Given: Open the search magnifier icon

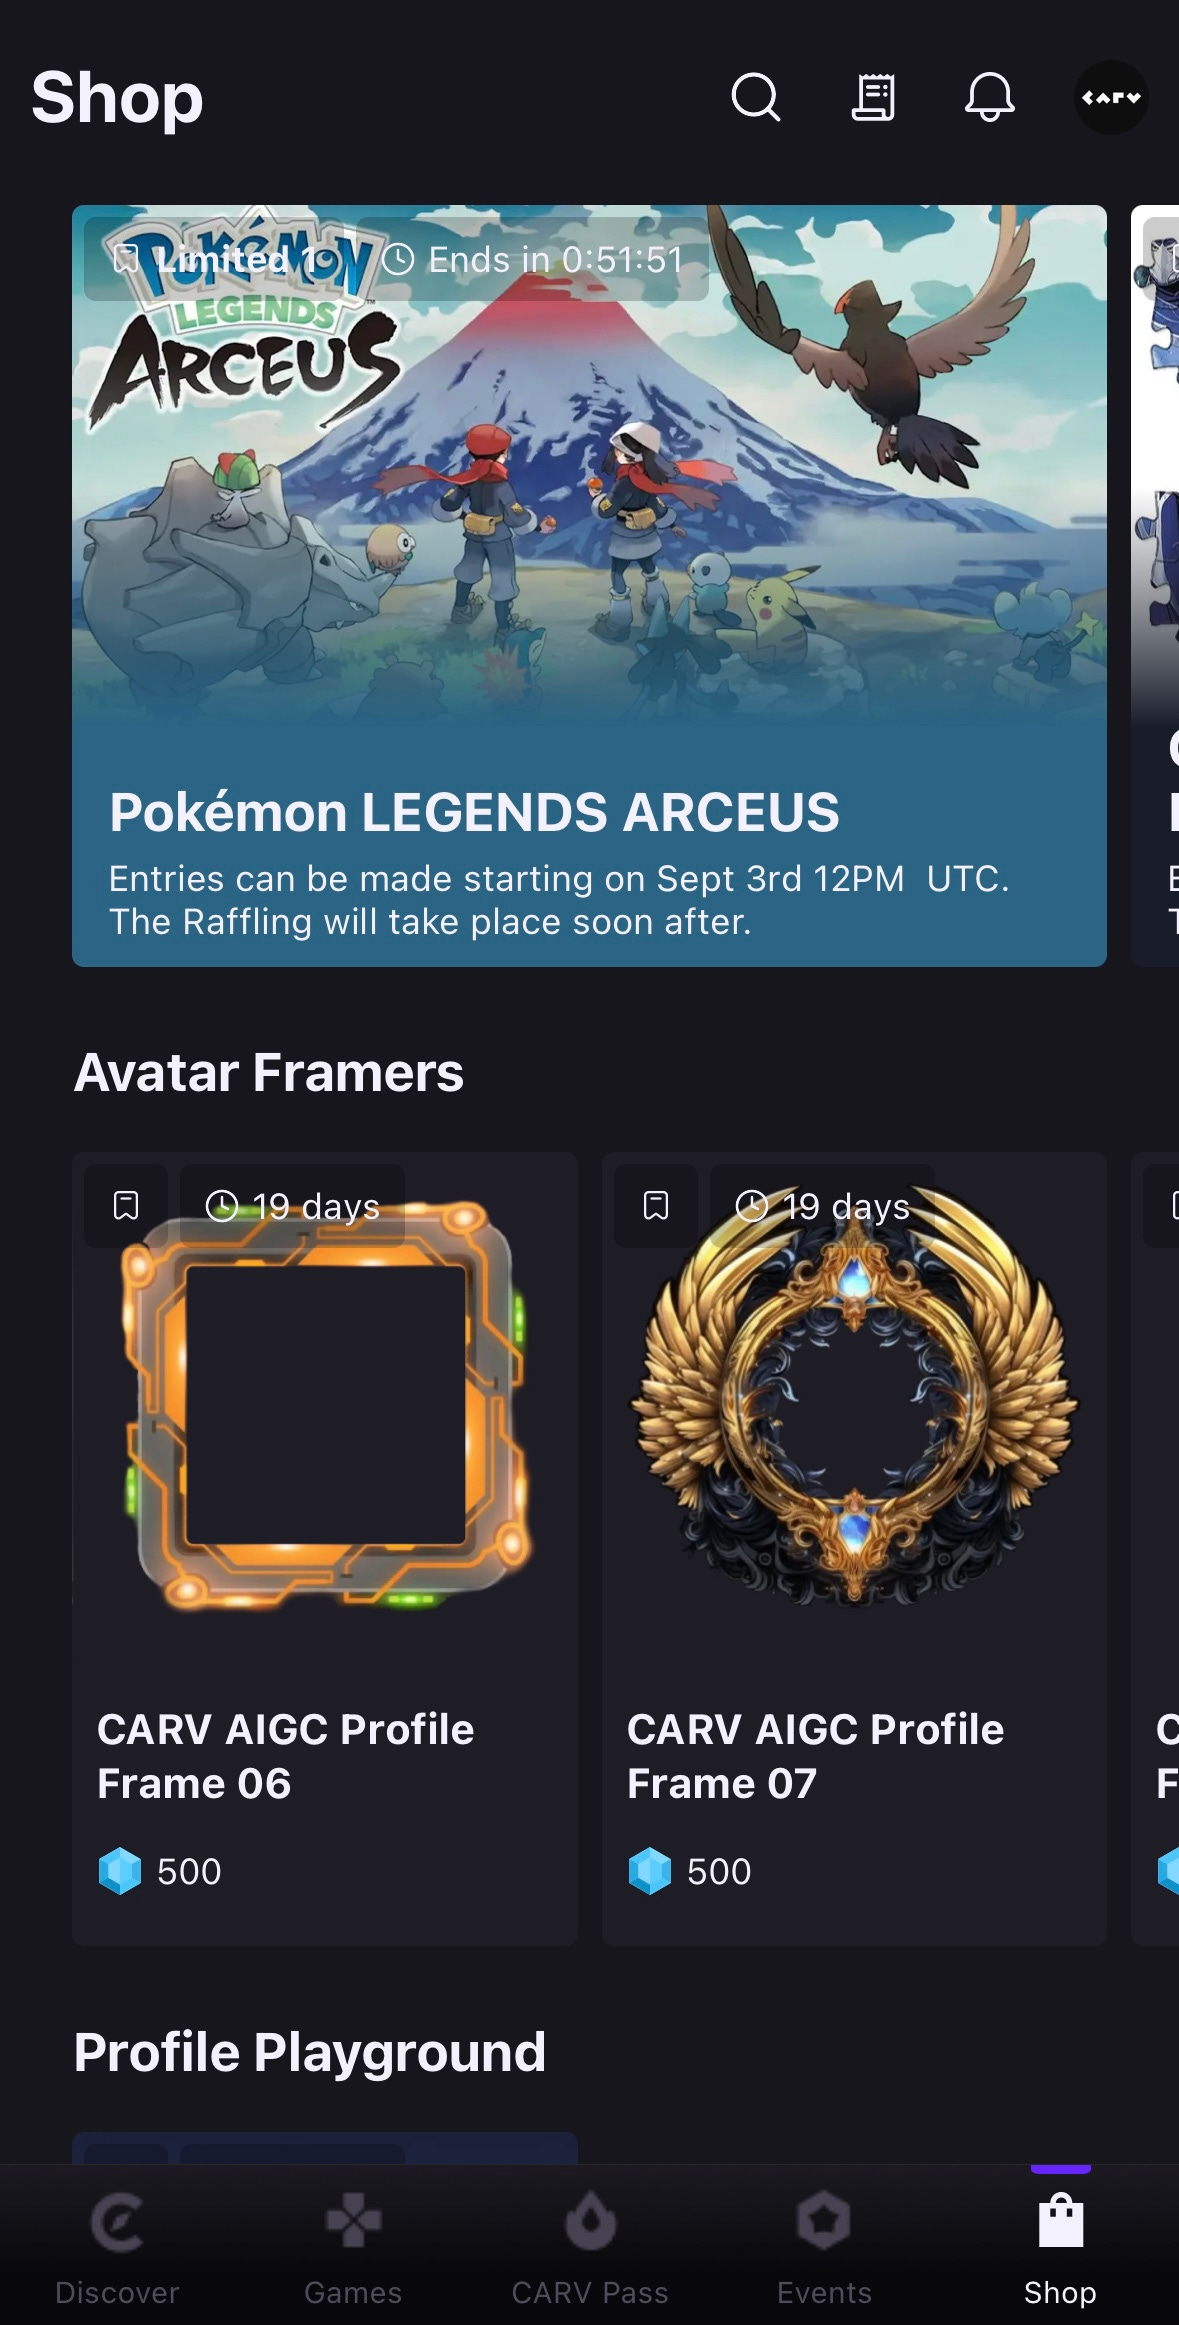Looking at the screenshot, I should coord(756,97).
